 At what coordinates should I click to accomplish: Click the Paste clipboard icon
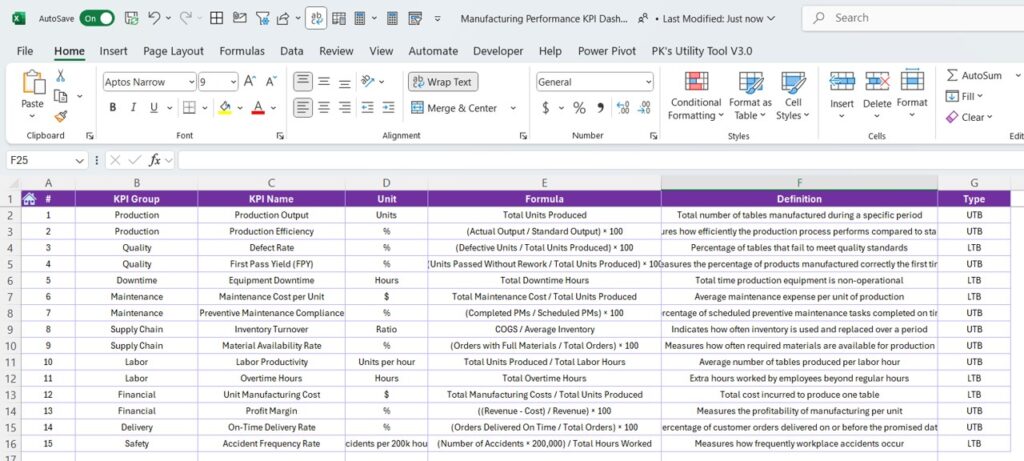point(33,83)
